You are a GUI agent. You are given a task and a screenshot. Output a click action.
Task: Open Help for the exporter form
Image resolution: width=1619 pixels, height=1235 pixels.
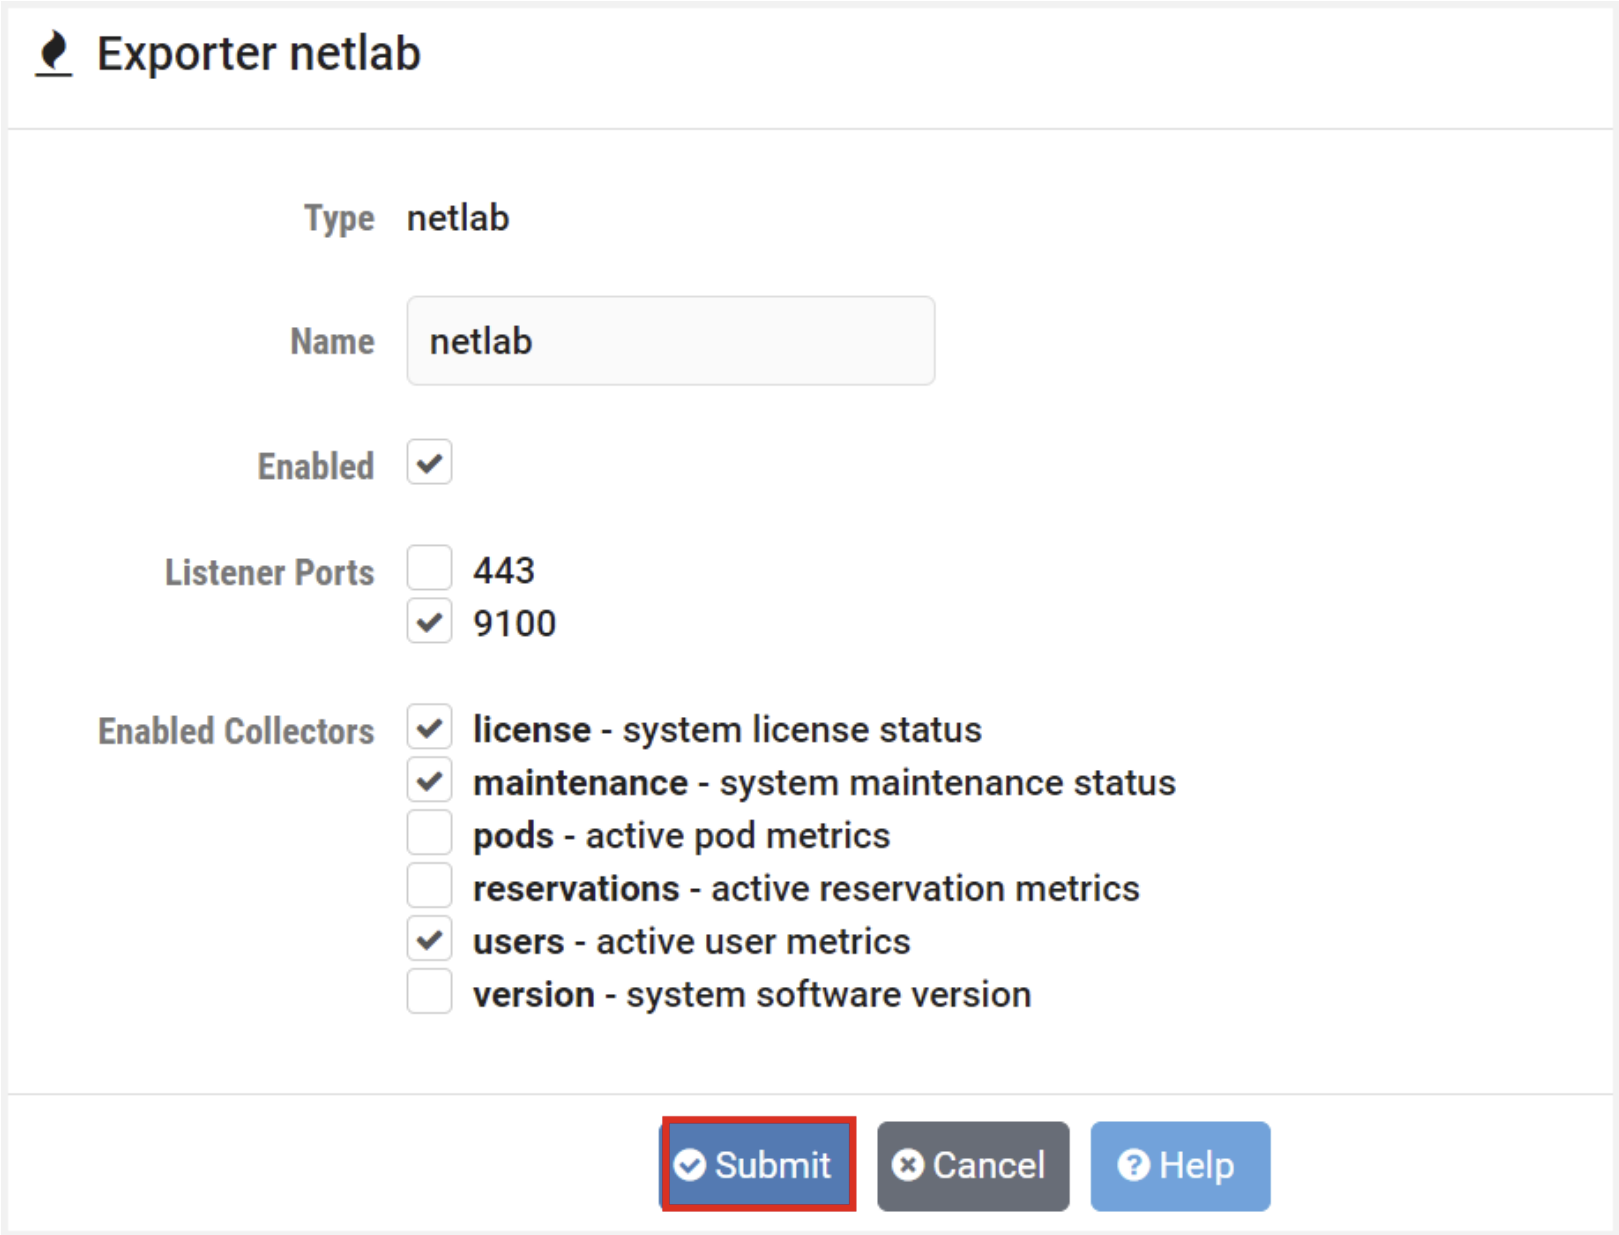point(1179,1166)
